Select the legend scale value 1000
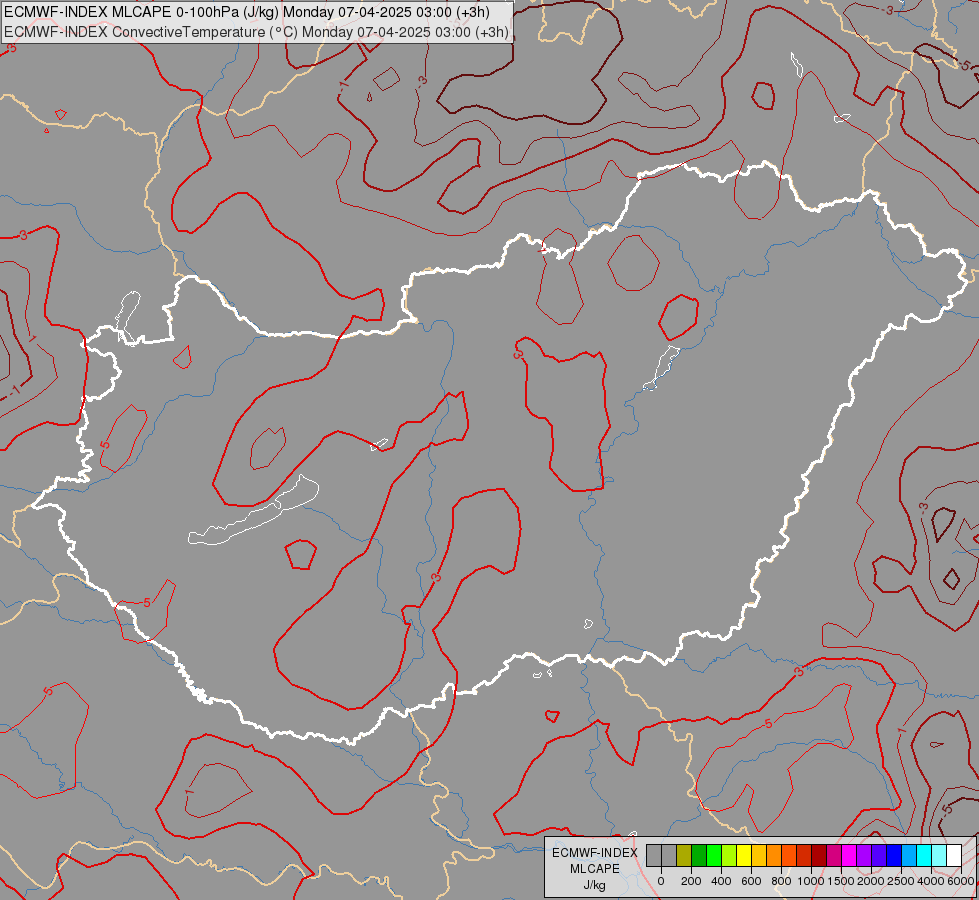Screen dimensions: 979x900 [811, 881]
